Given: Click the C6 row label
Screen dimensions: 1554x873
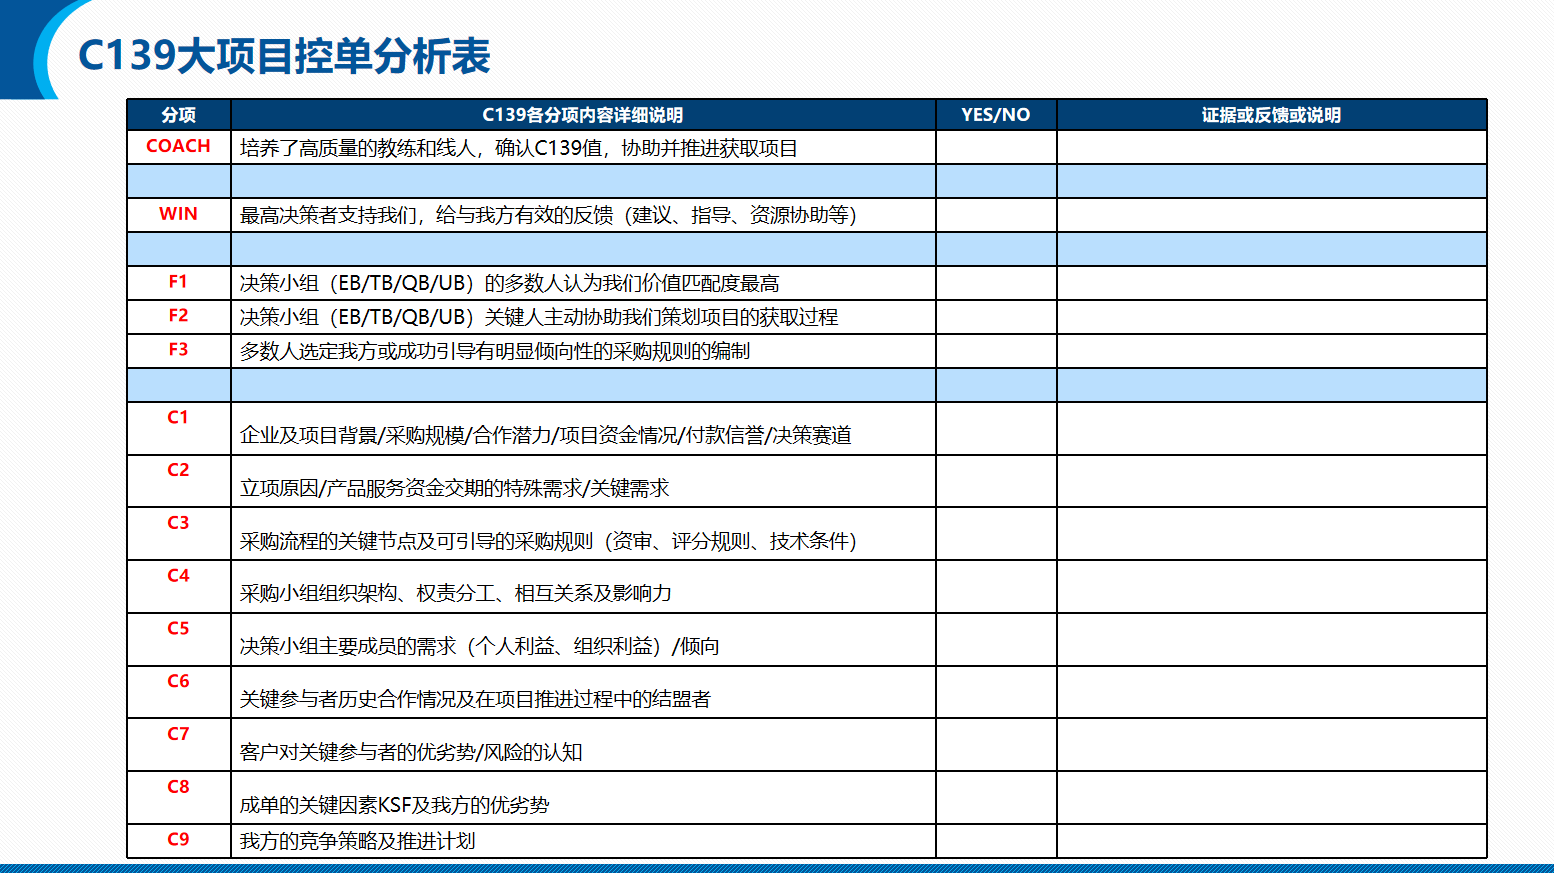Looking at the screenshot, I should (179, 681).
